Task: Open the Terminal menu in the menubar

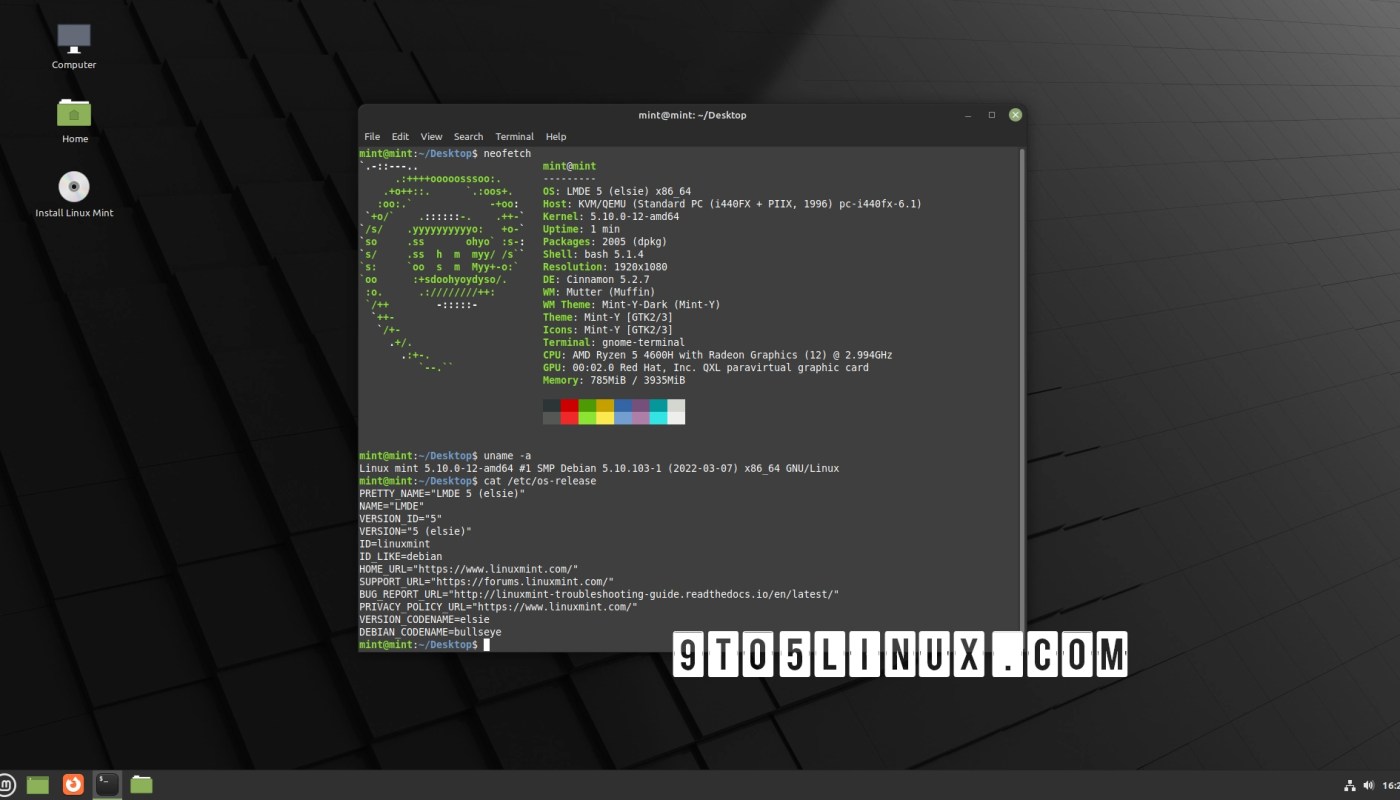Action: click(514, 137)
